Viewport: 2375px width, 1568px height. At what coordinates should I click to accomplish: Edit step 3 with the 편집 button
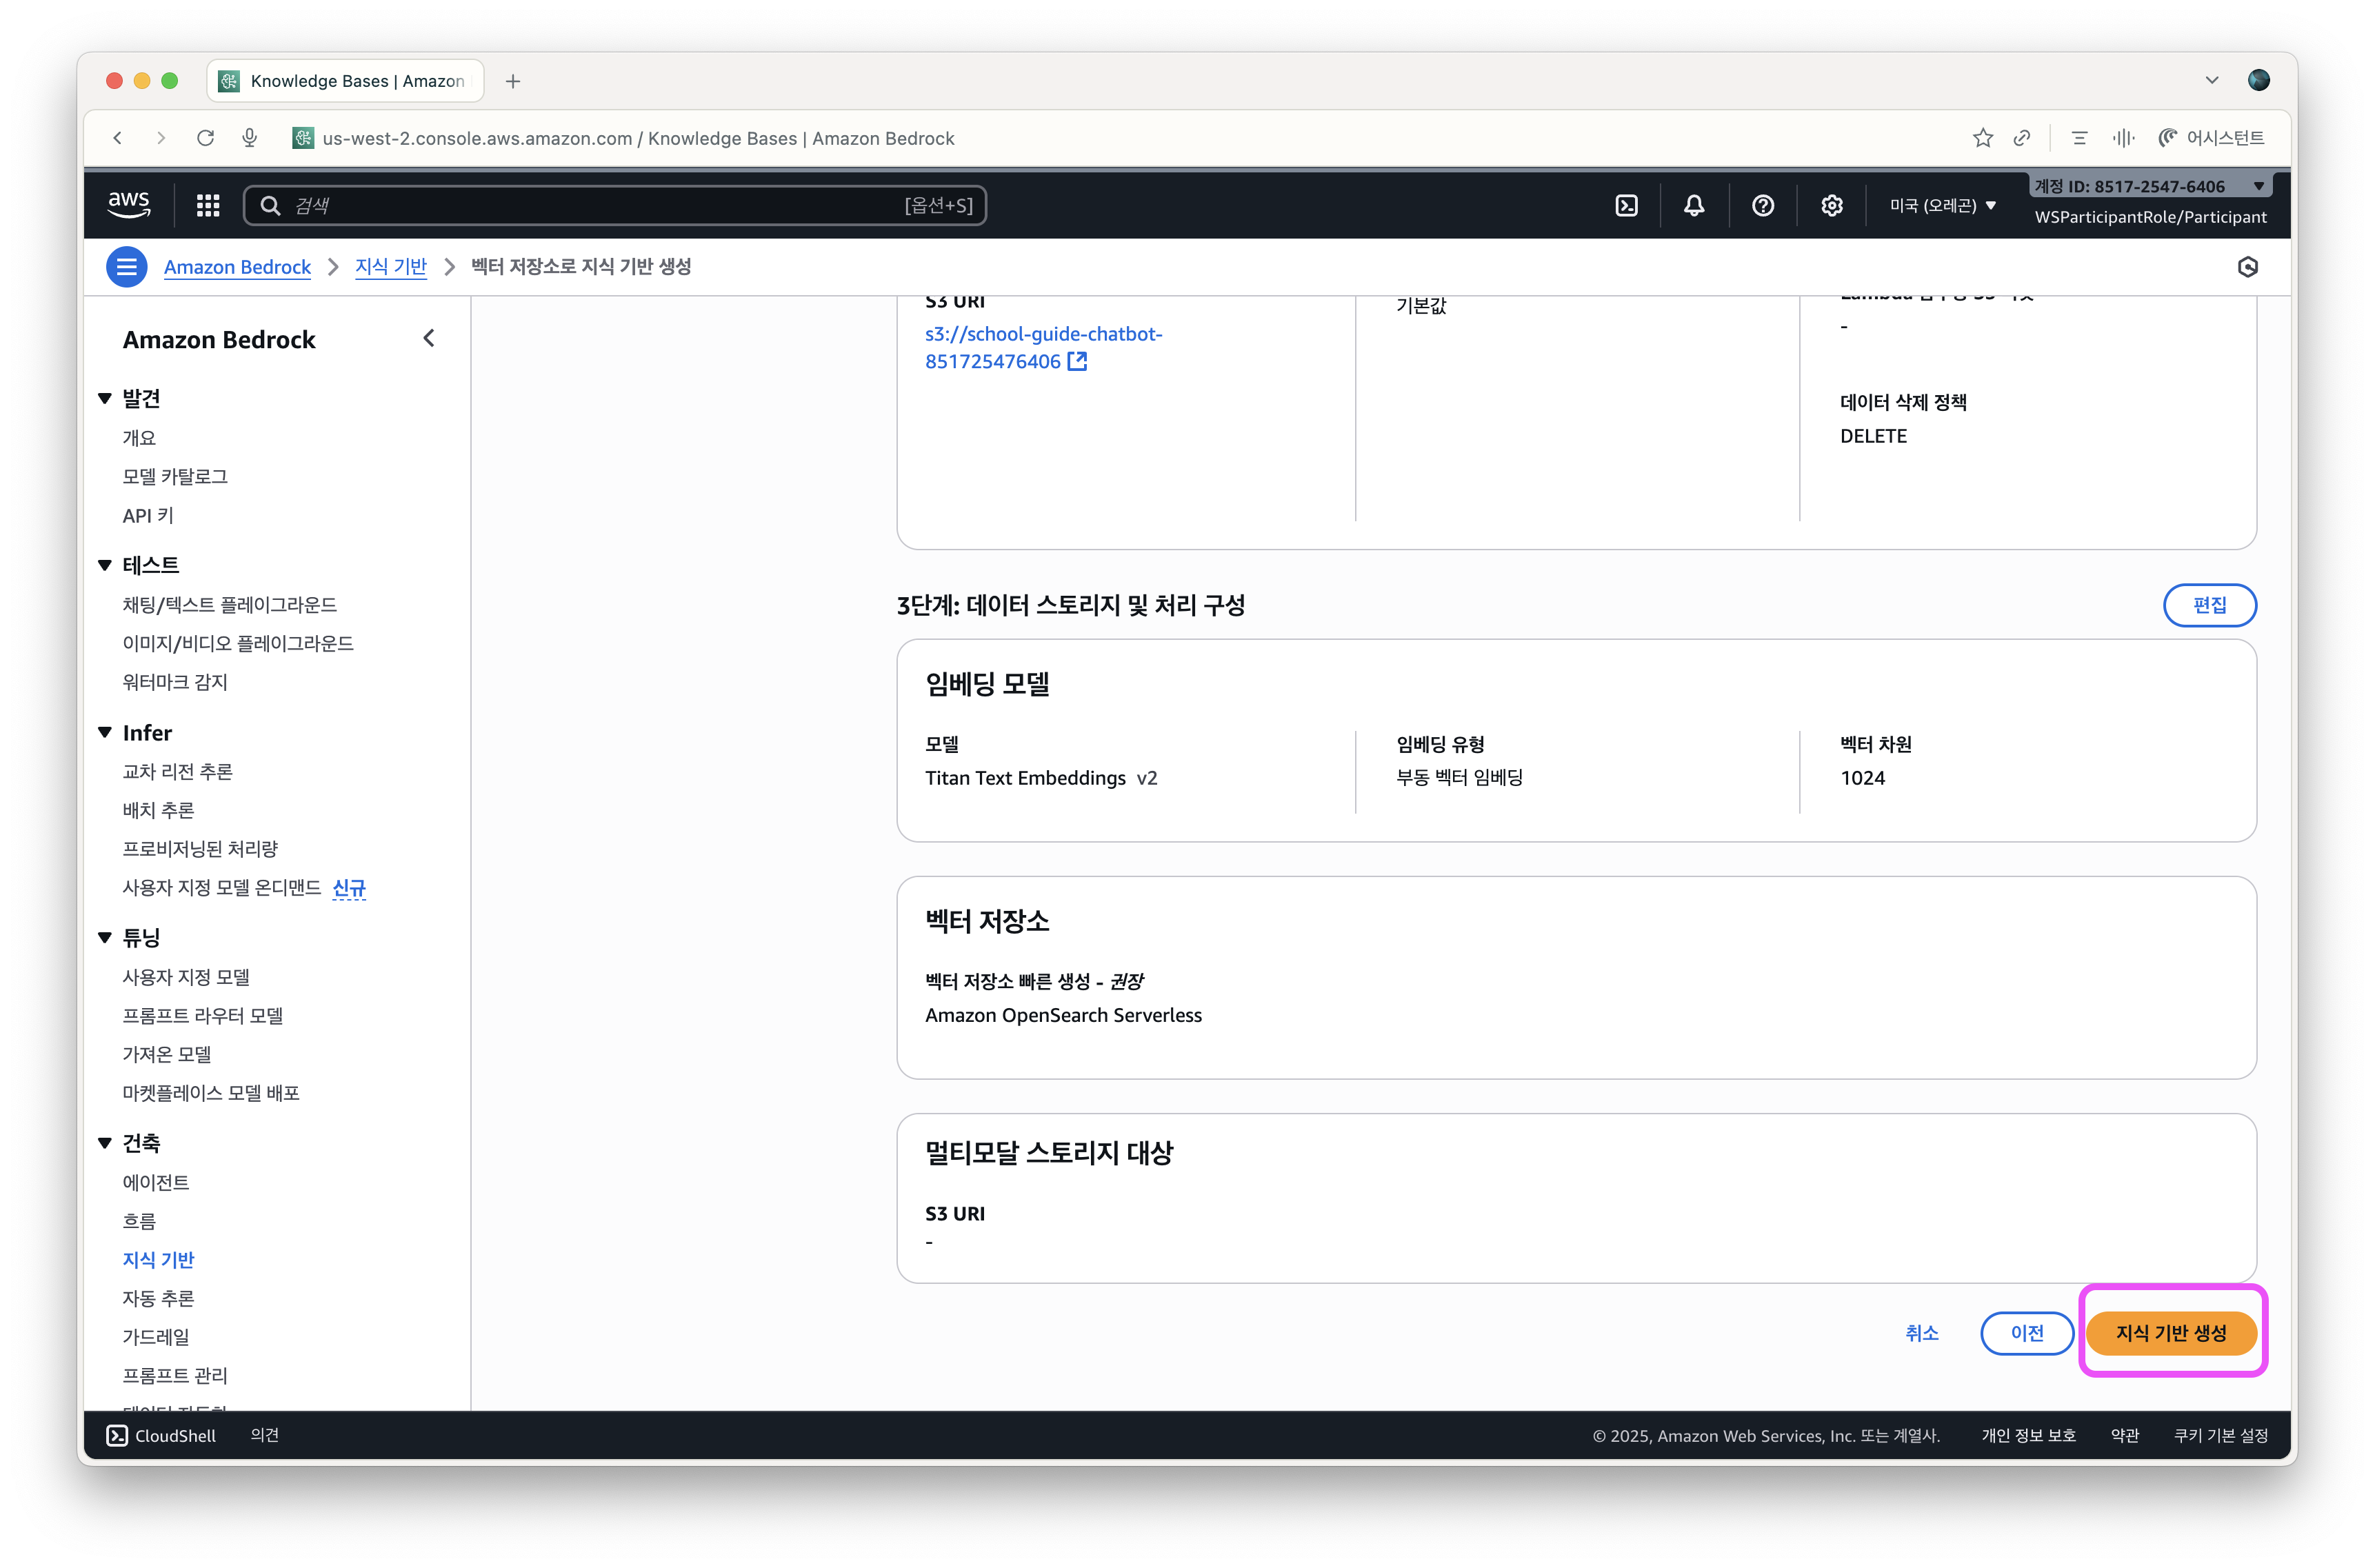[x=2209, y=605]
